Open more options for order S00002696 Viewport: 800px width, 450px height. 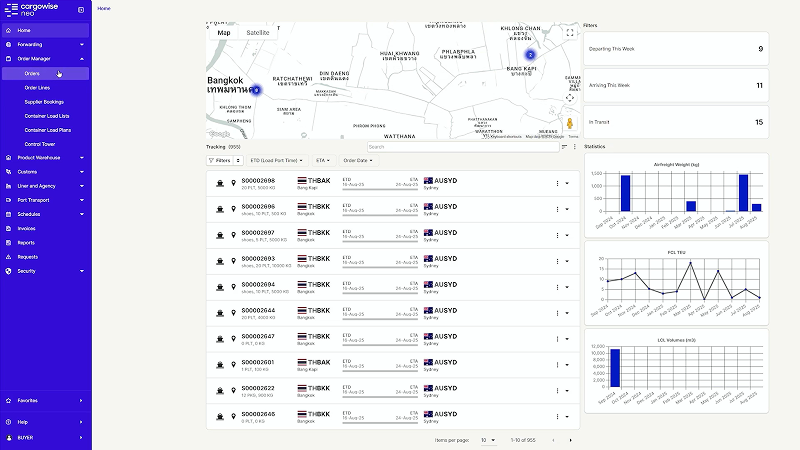pyautogui.click(x=557, y=209)
